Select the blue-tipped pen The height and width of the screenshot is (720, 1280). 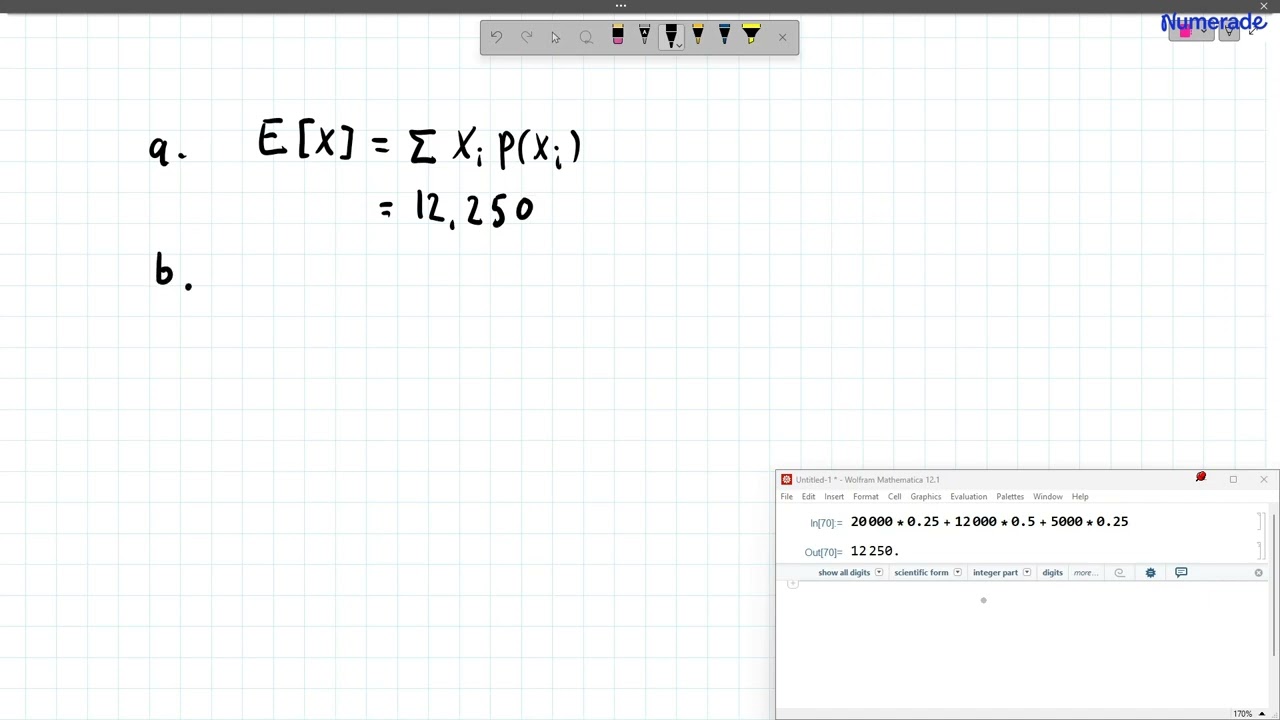point(724,36)
